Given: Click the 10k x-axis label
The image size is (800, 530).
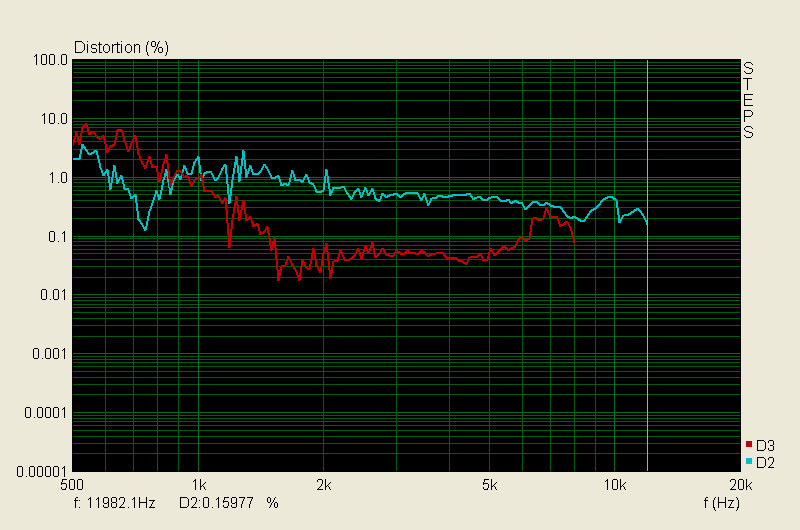Looking at the screenshot, I should pyautogui.click(x=615, y=485).
